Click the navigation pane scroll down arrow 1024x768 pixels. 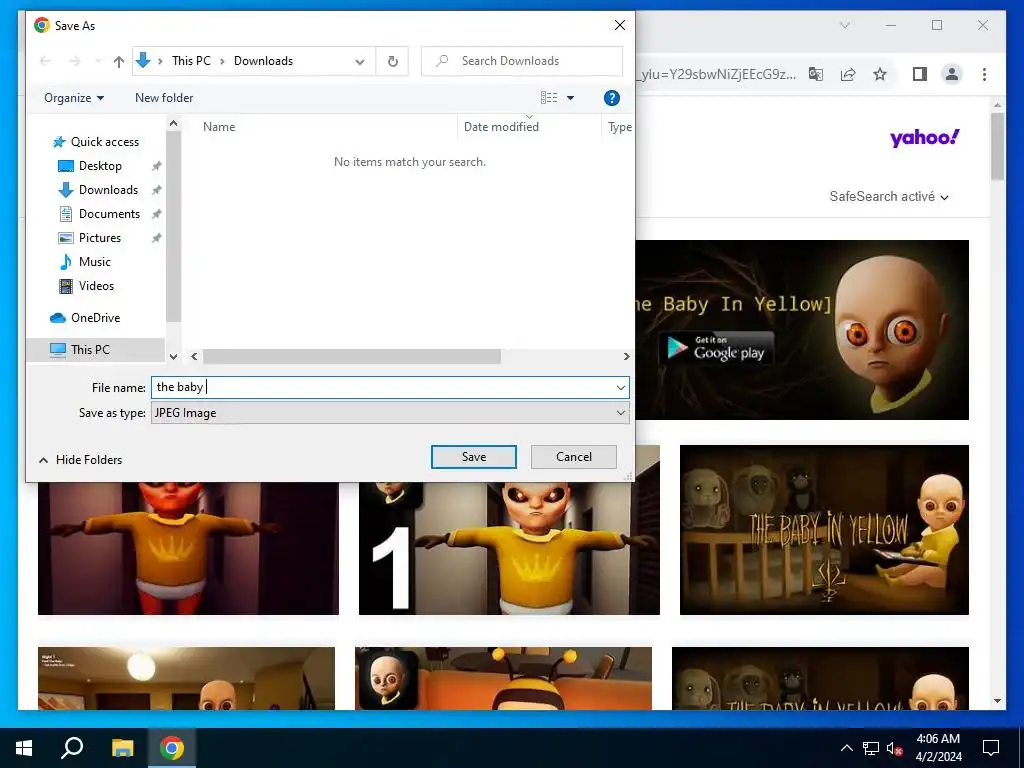(173, 357)
